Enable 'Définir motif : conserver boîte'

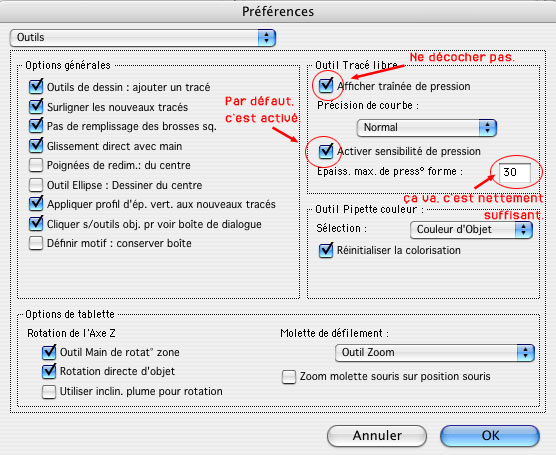36,243
